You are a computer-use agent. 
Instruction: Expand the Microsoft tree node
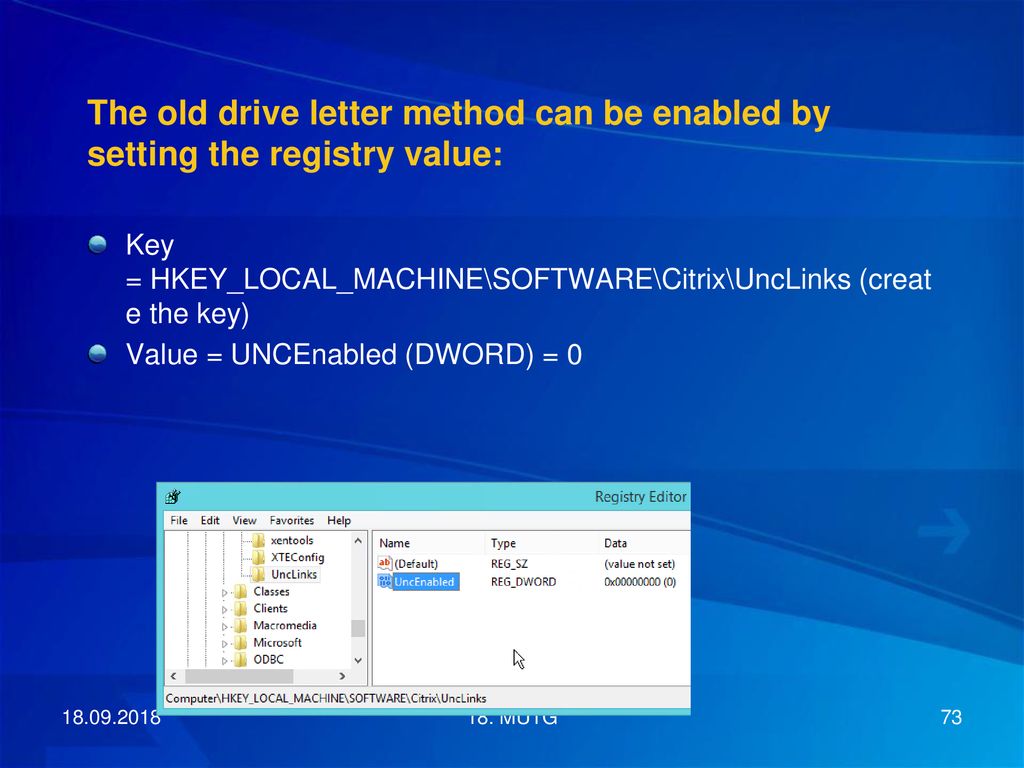[225, 644]
